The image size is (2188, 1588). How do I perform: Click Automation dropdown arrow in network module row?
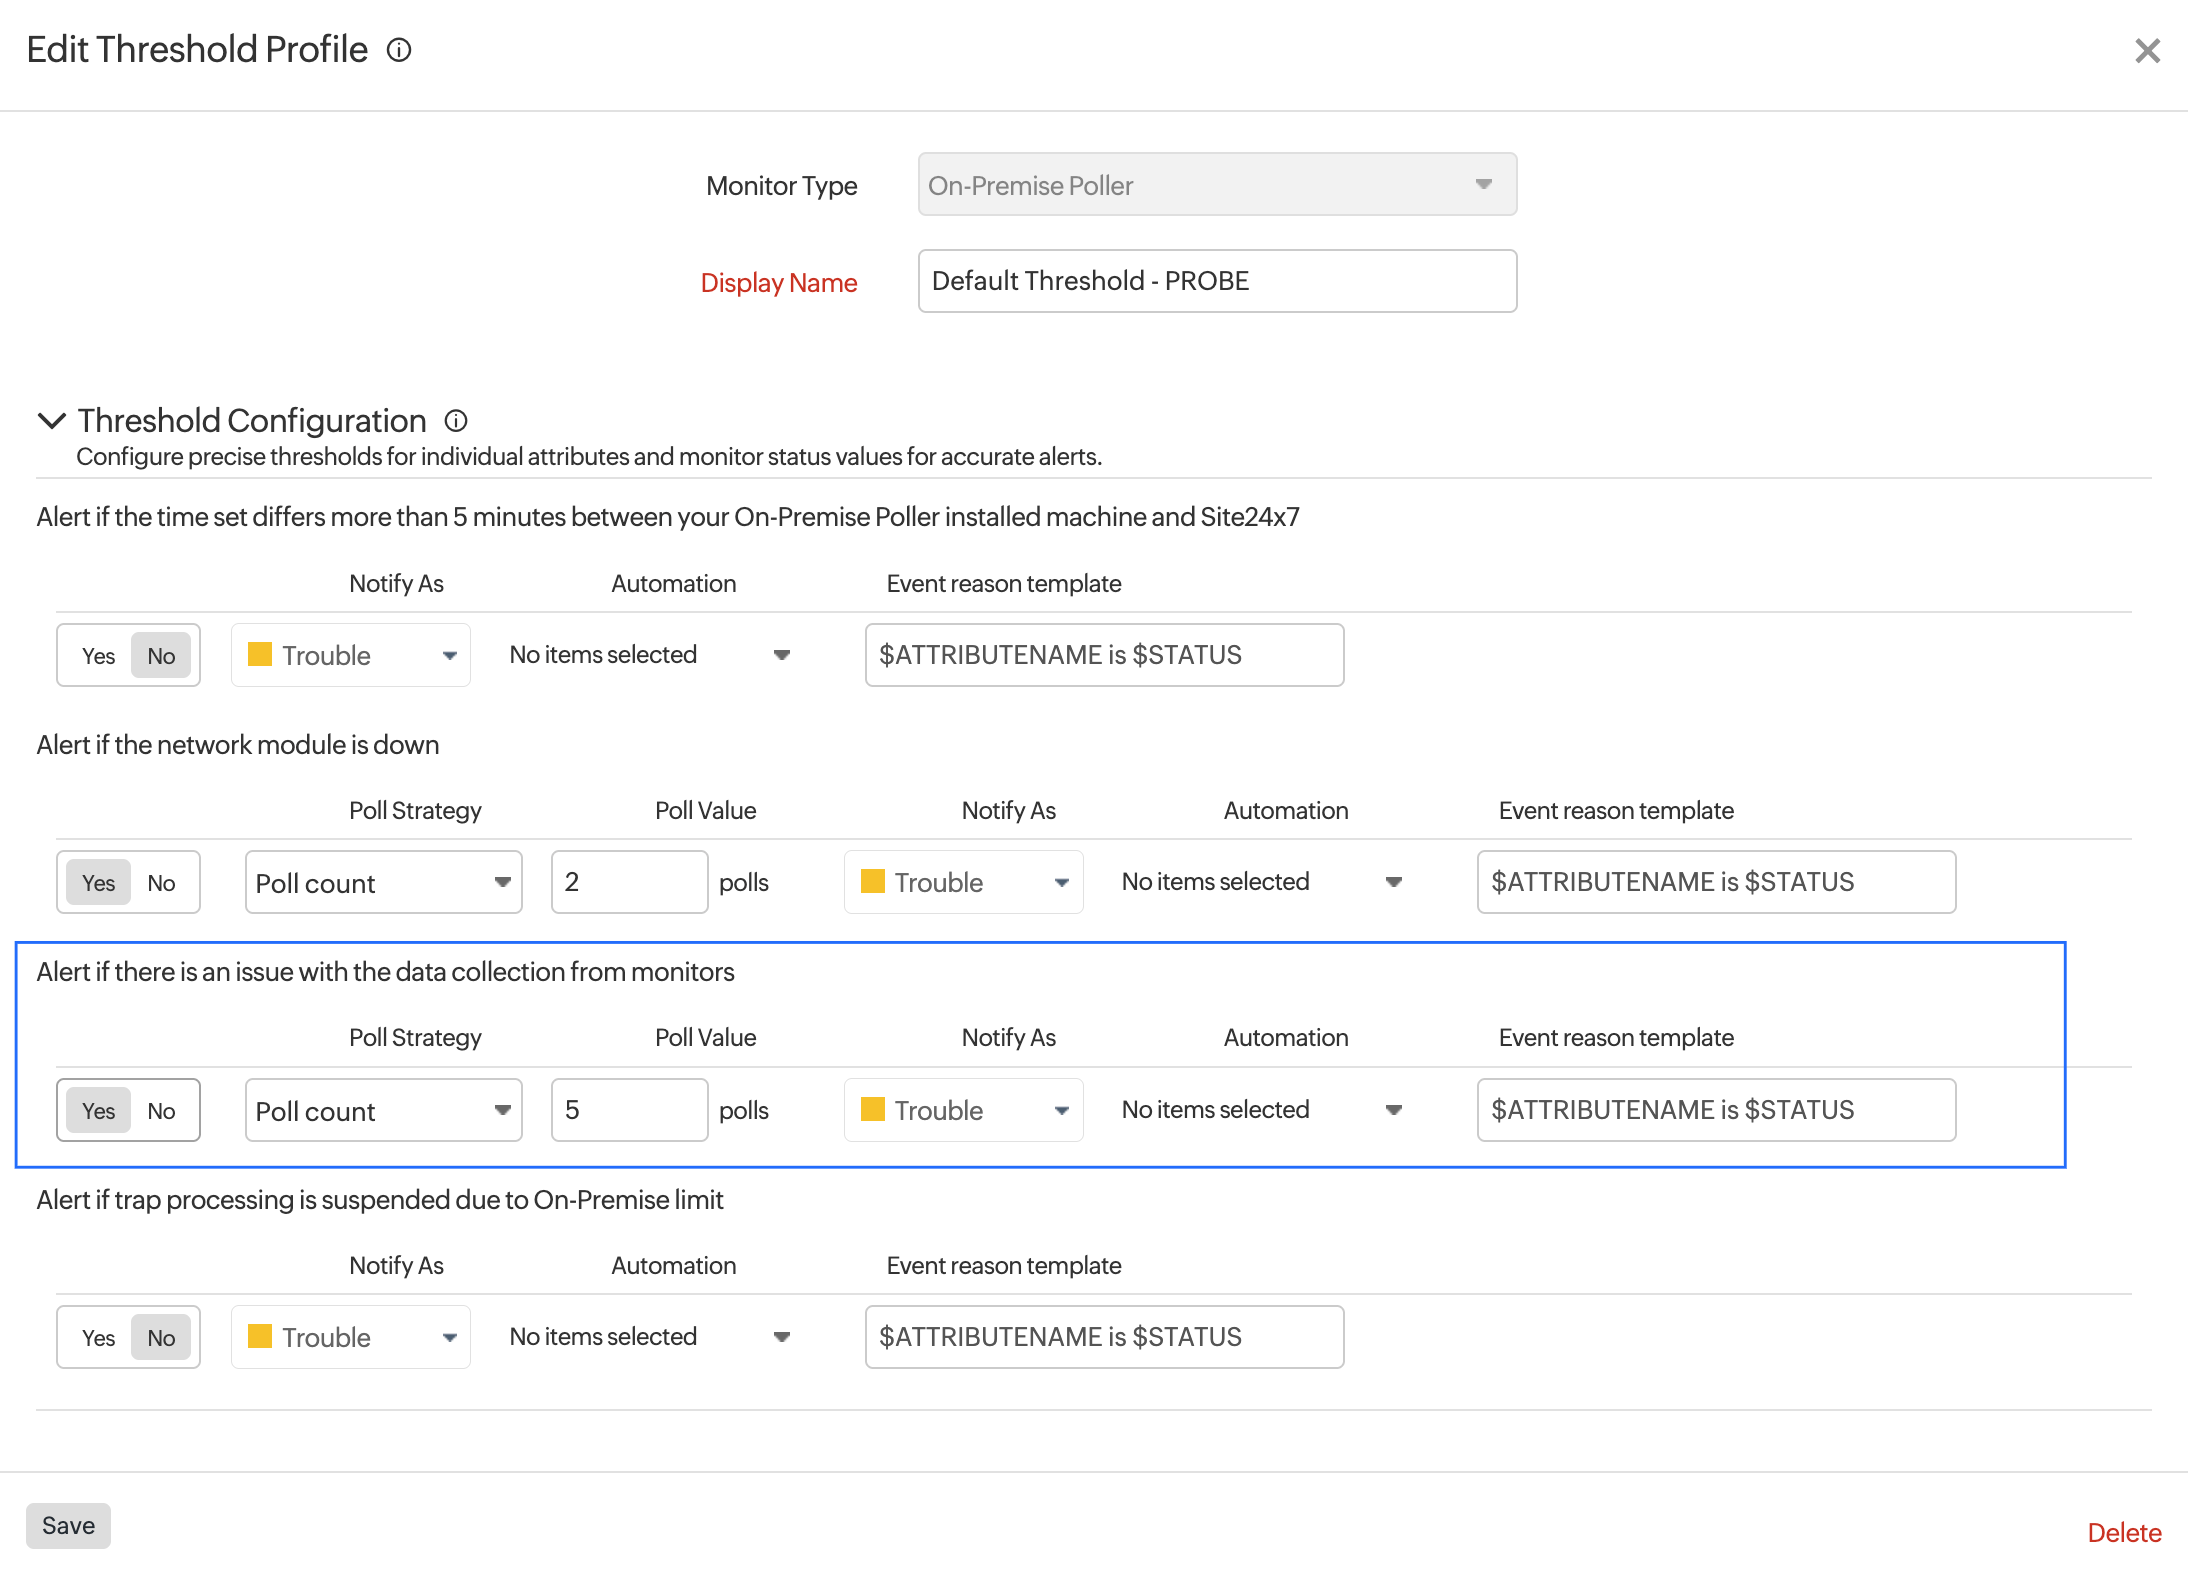tap(1393, 882)
